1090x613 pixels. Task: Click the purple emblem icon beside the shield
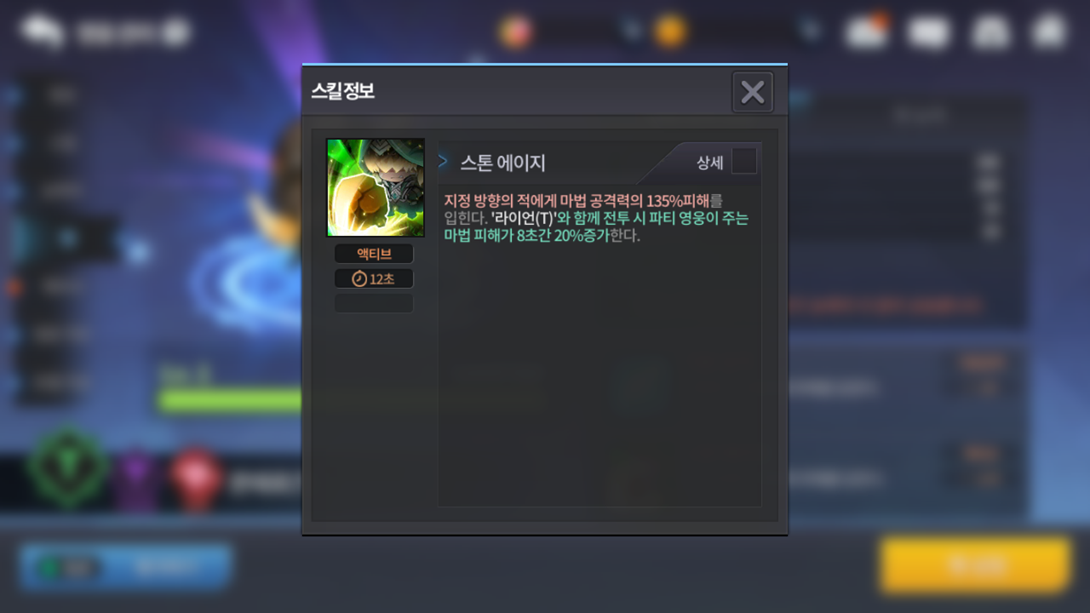point(136,478)
